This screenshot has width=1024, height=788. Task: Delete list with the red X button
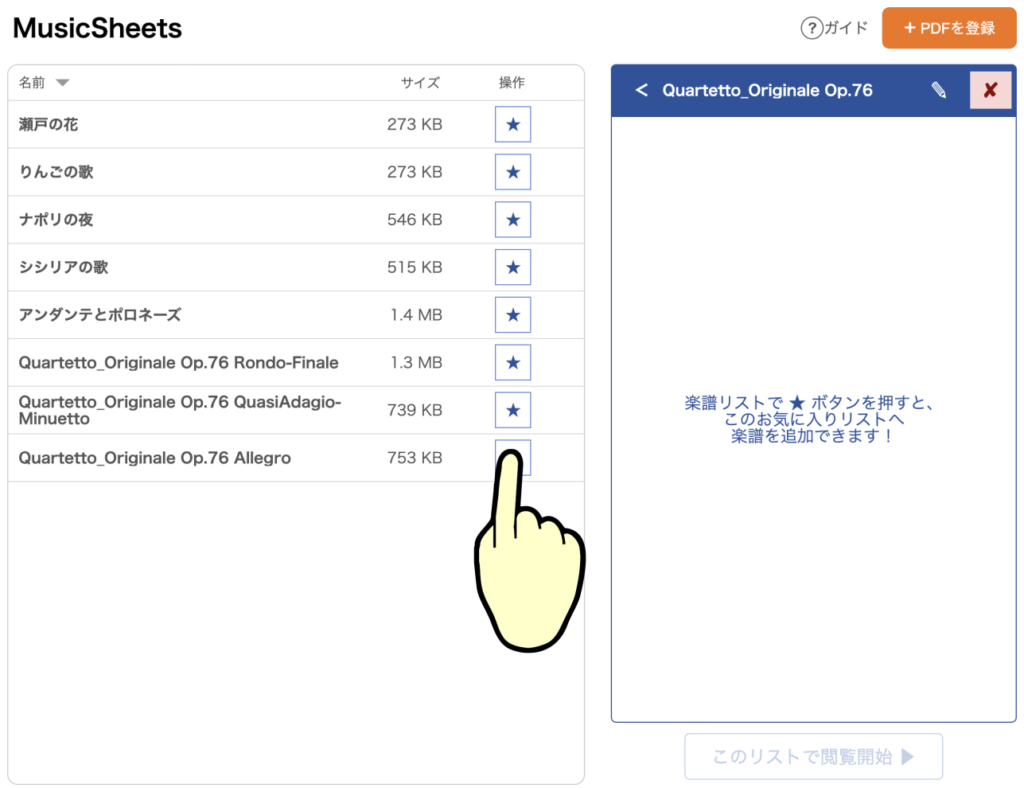point(990,90)
